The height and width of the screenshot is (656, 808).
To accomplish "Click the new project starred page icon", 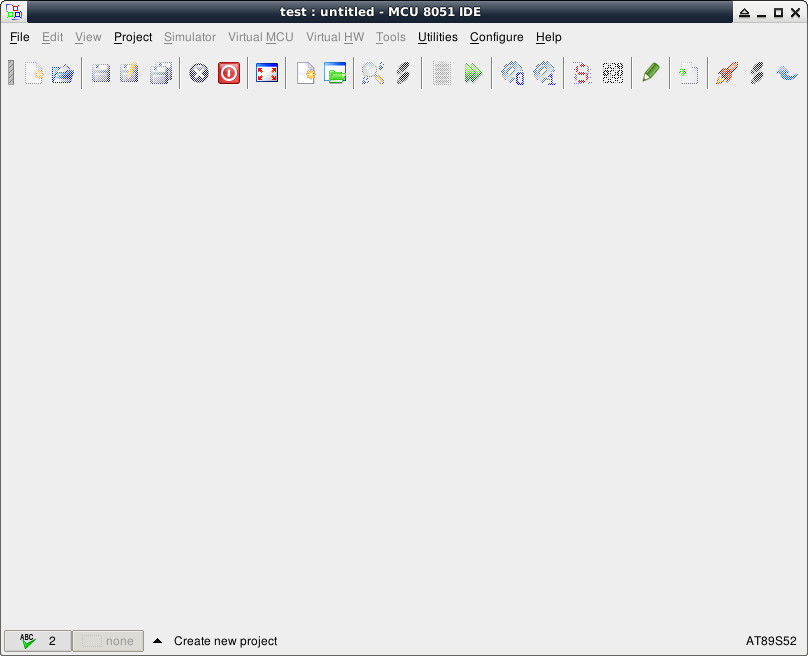I will pyautogui.click(x=306, y=73).
